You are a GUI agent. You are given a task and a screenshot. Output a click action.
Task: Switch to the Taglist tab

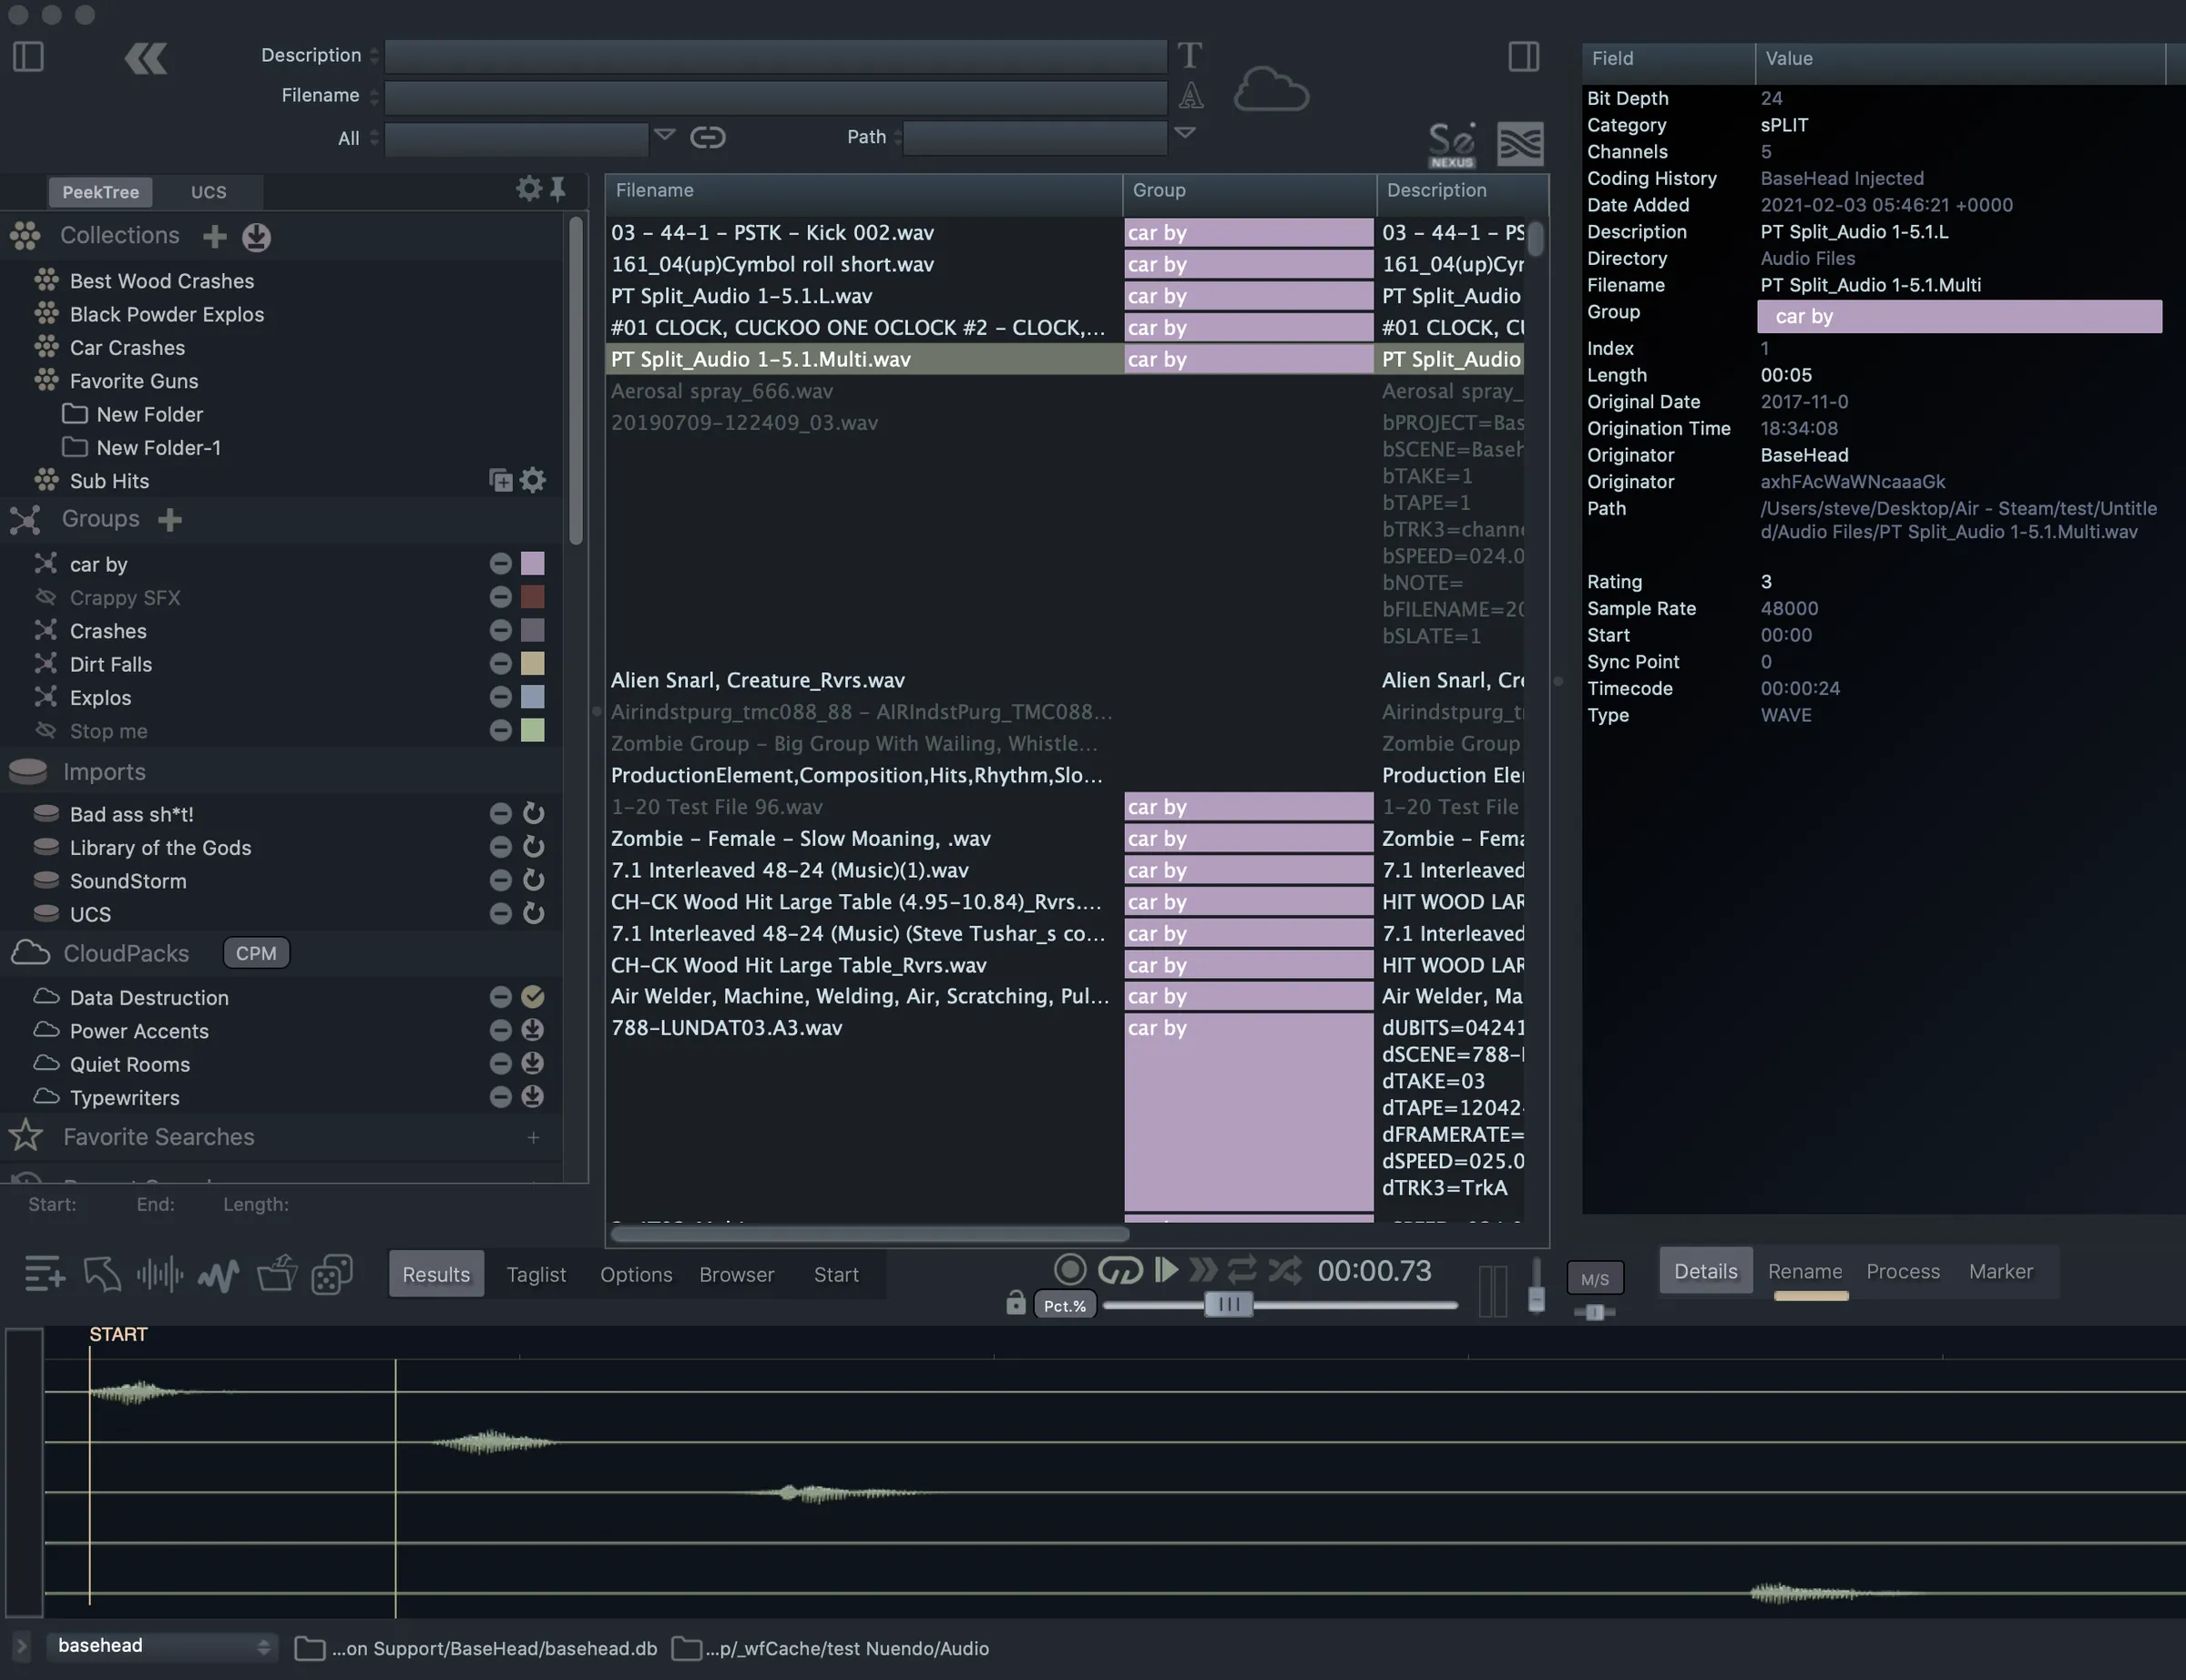point(536,1274)
